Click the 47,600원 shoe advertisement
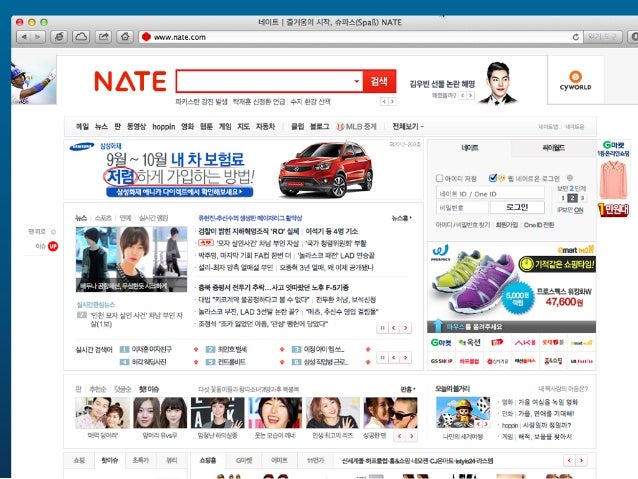Image resolution: width=638 pixels, height=479 pixels. pyautogui.click(x=512, y=287)
